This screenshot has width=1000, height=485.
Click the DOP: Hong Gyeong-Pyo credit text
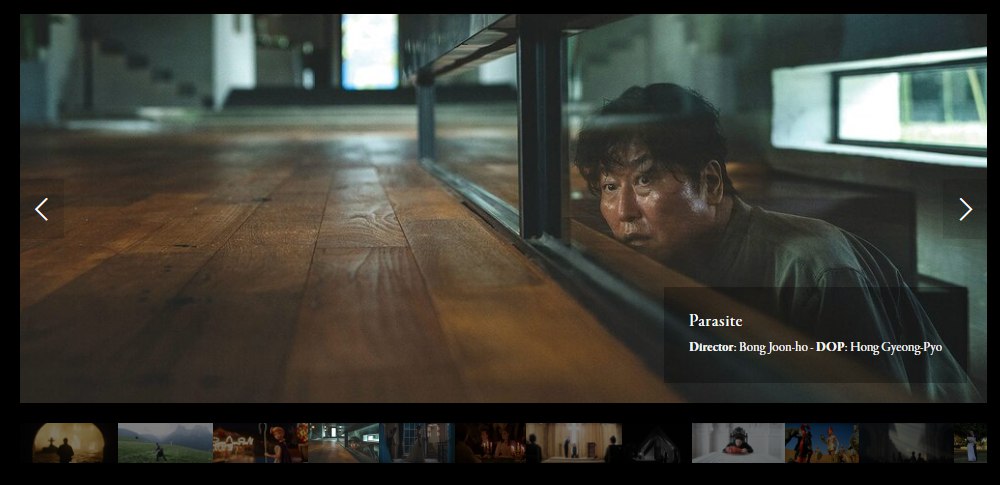(879, 347)
